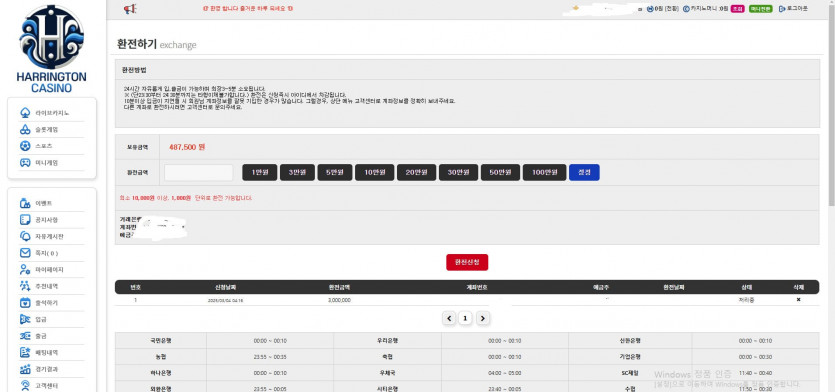Select the 100만원 amount button
Viewport: 835px width, 392px height.
click(x=544, y=173)
